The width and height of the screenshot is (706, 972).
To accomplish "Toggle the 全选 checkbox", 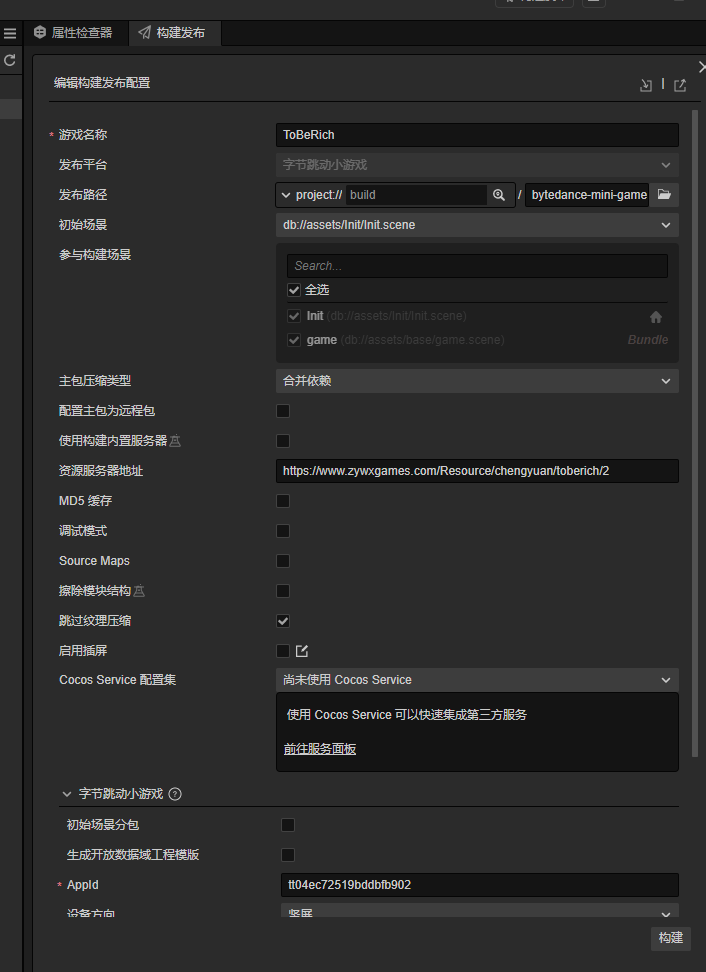I will [x=294, y=289].
